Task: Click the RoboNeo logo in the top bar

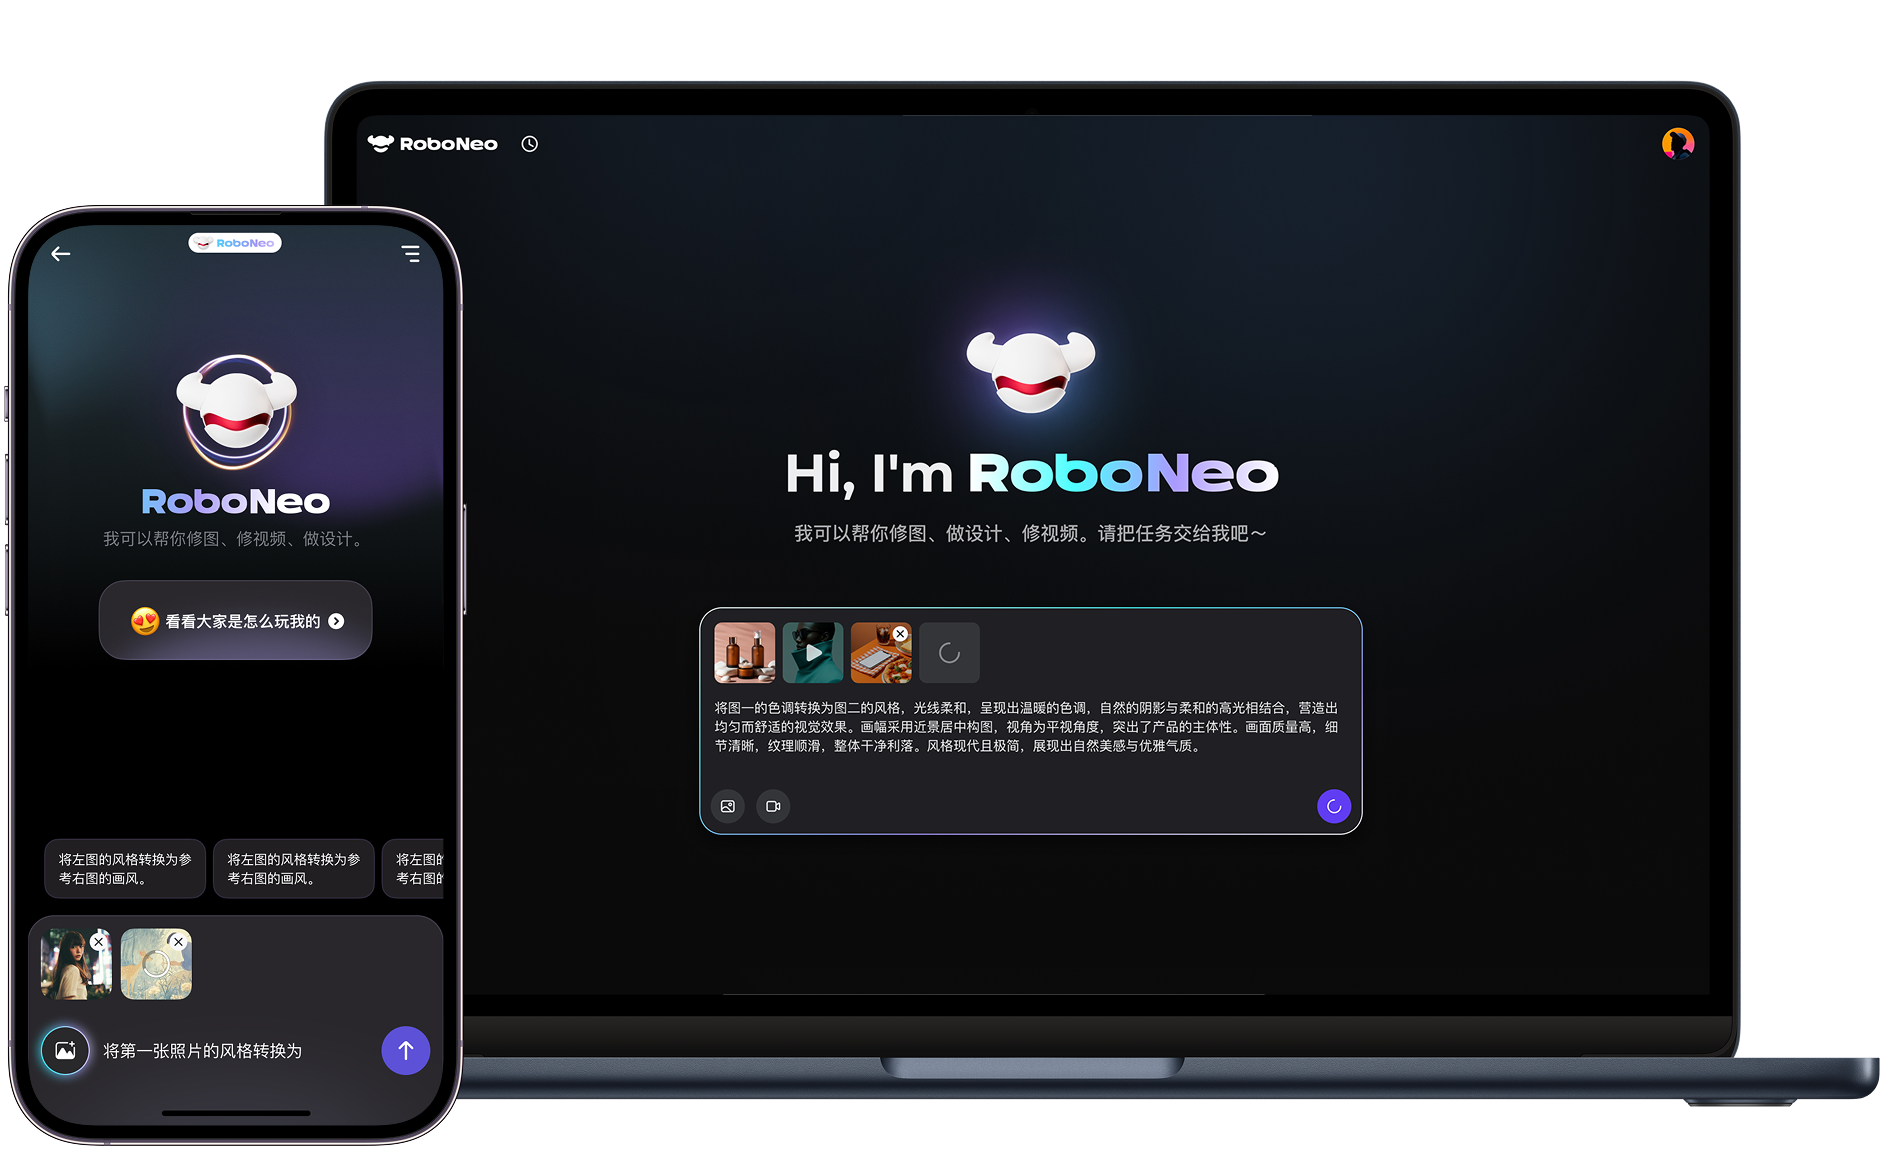Action: (432, 143)
